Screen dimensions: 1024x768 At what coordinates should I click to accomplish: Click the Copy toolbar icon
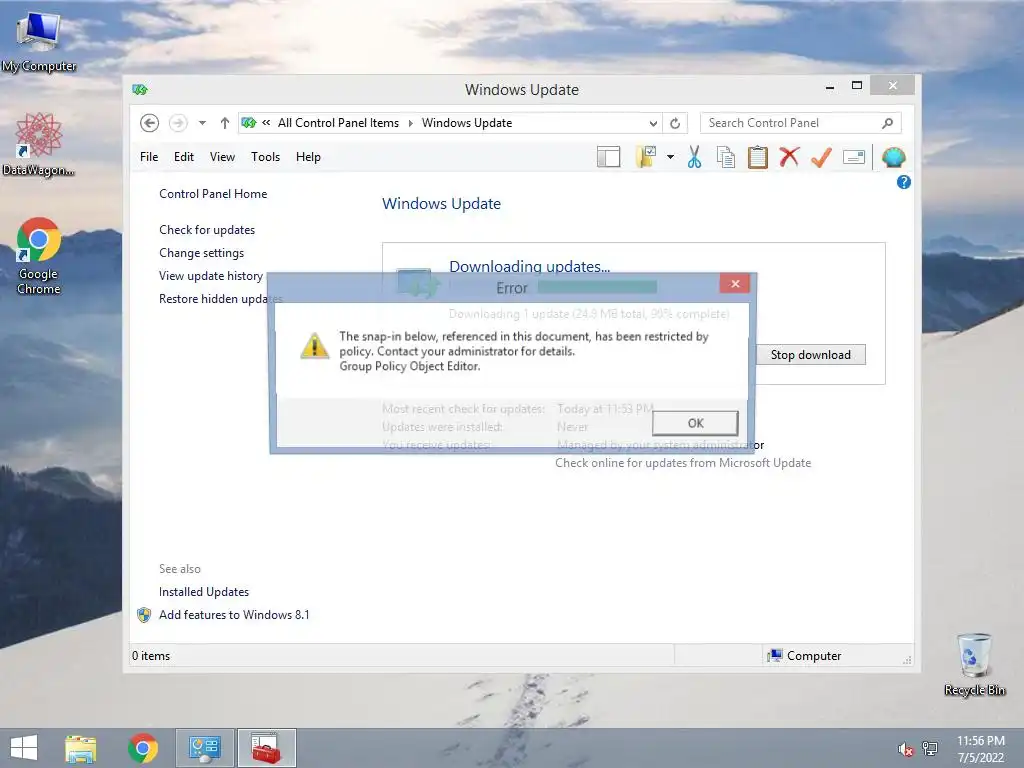[x=726, y=157]
